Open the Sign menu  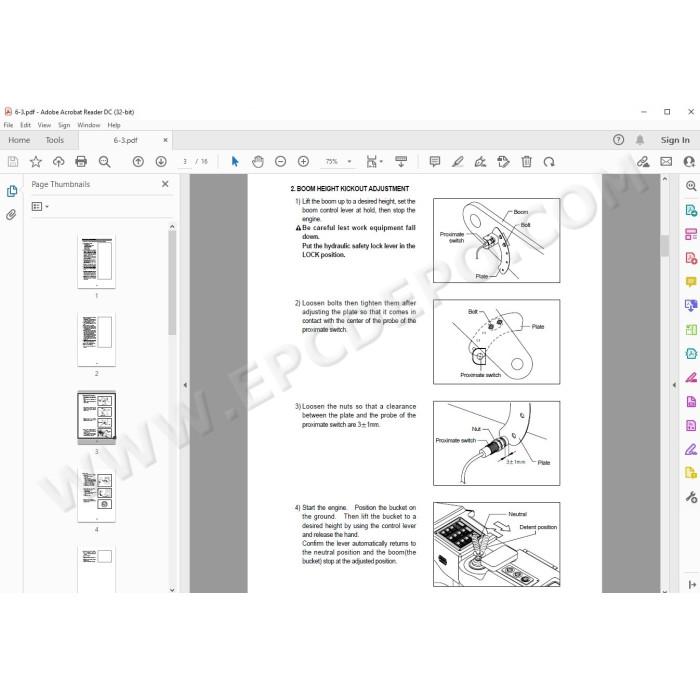click(x=64, y=125)
